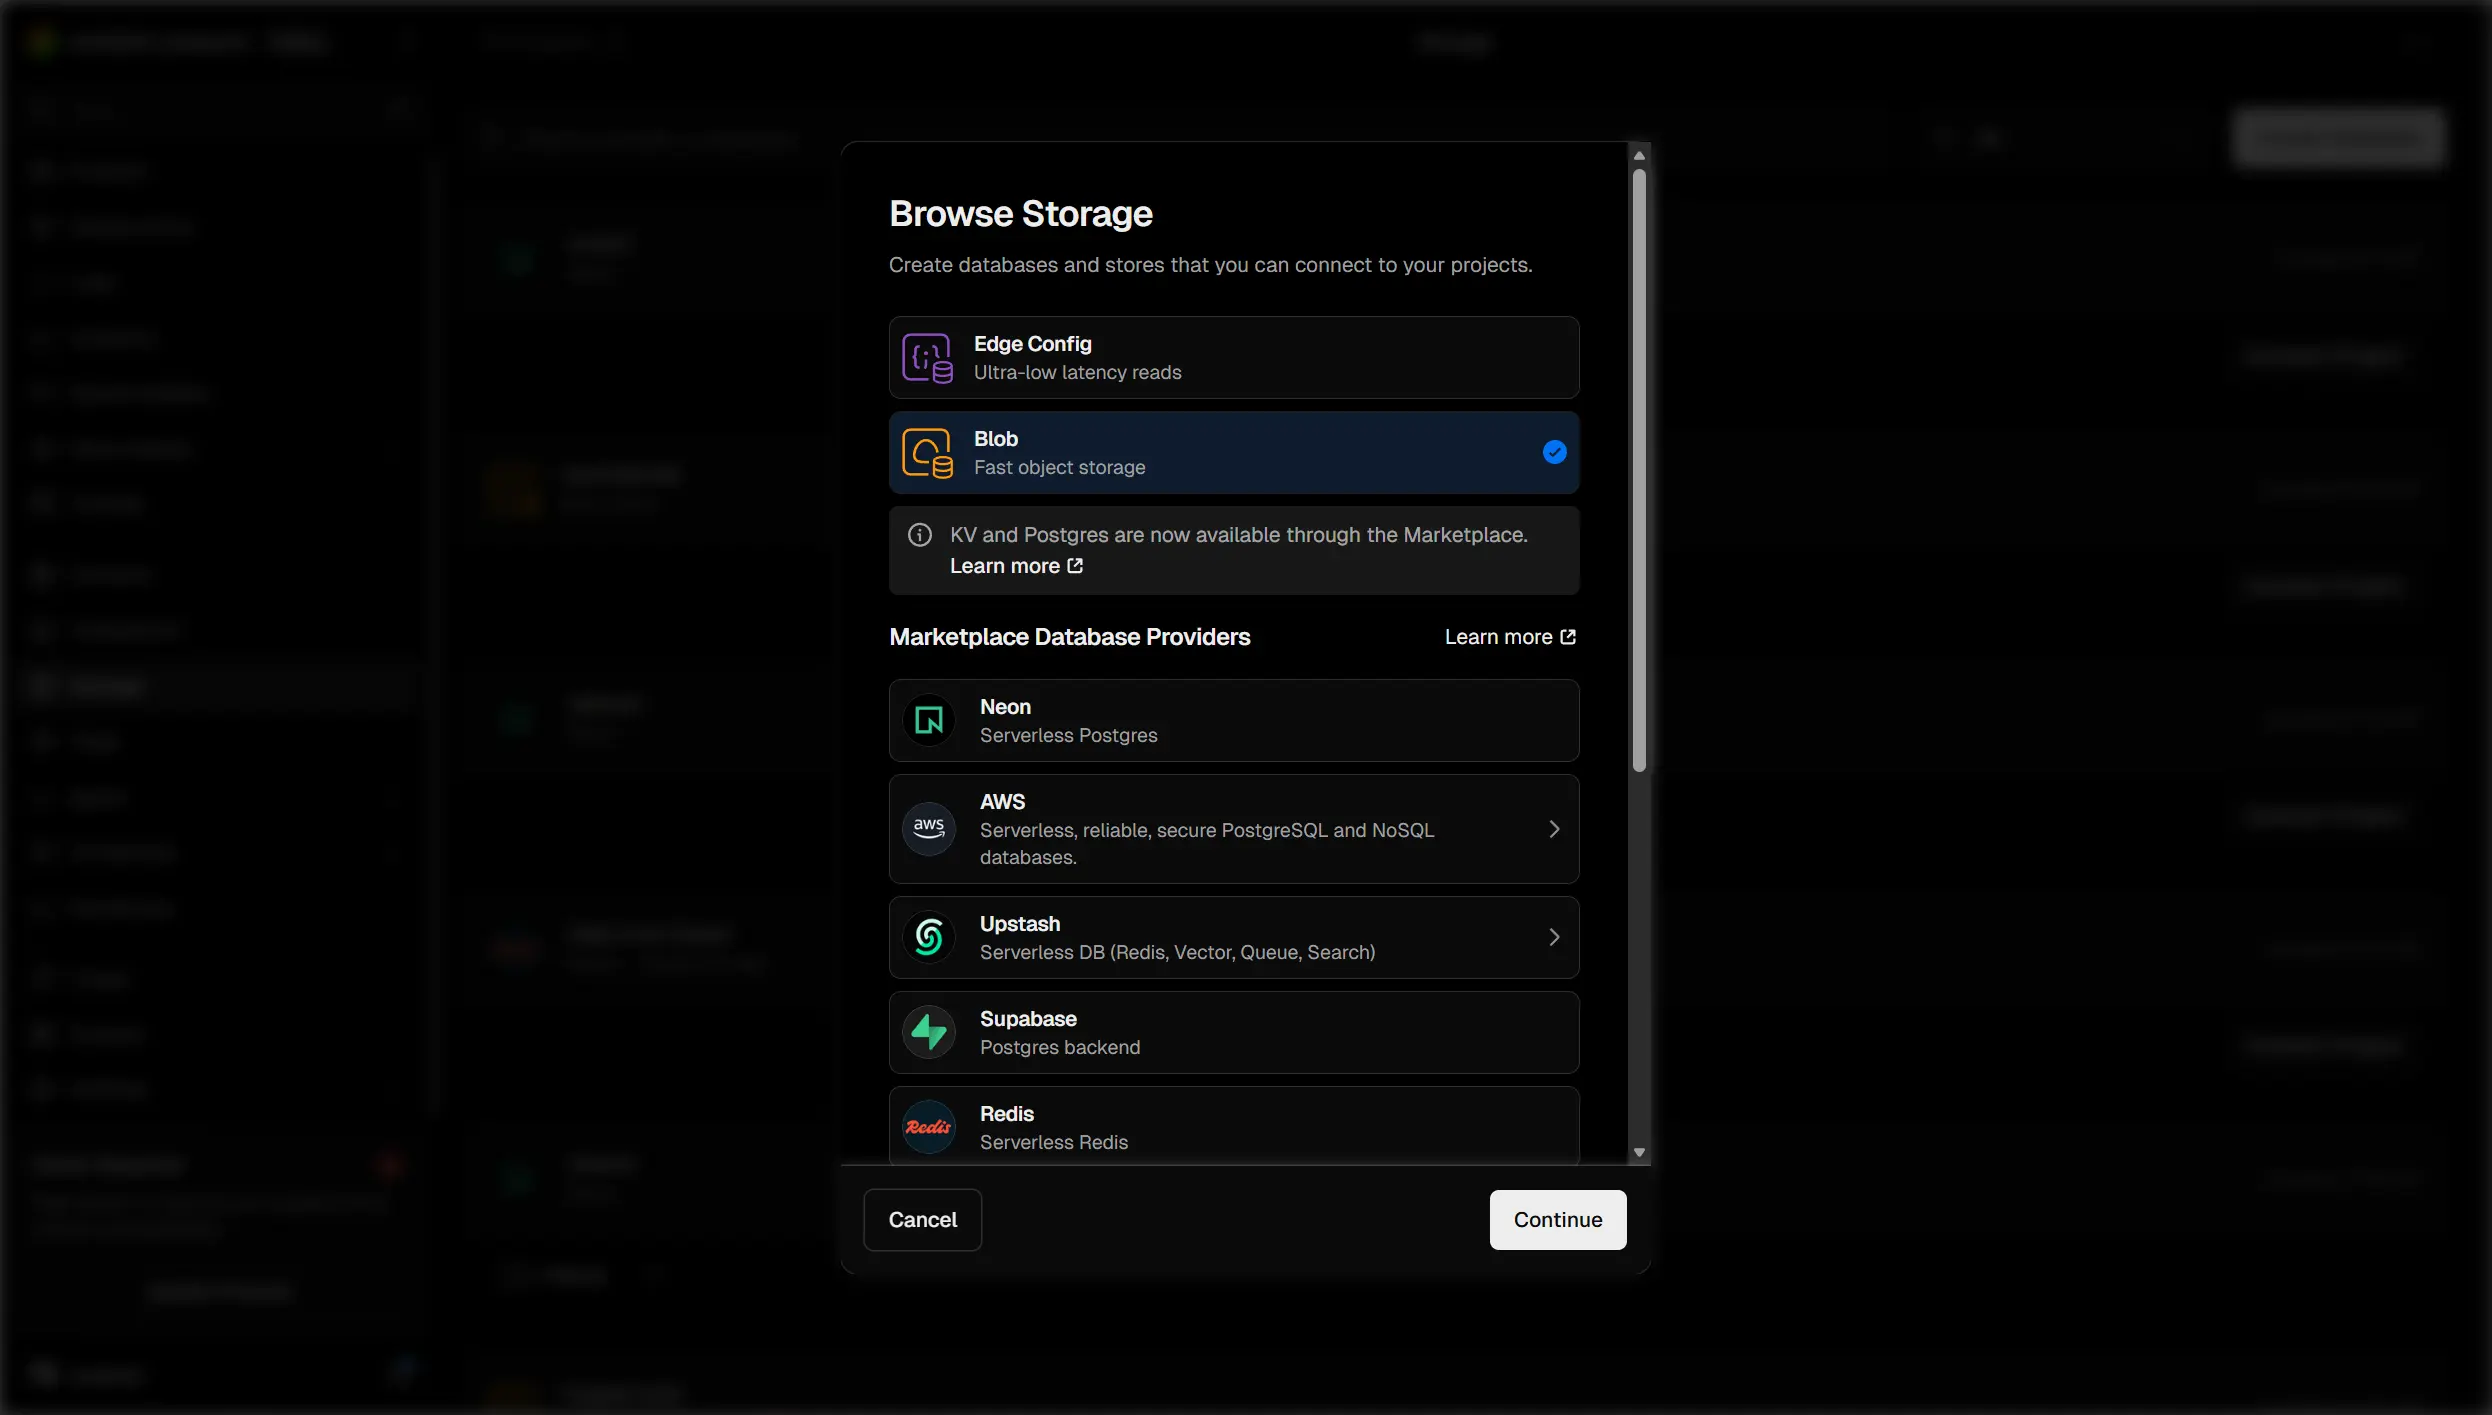Choose Neon Serverless Postgres entry
Viewport: 2492px width, 1415px height.
(x=1232, y=720)
